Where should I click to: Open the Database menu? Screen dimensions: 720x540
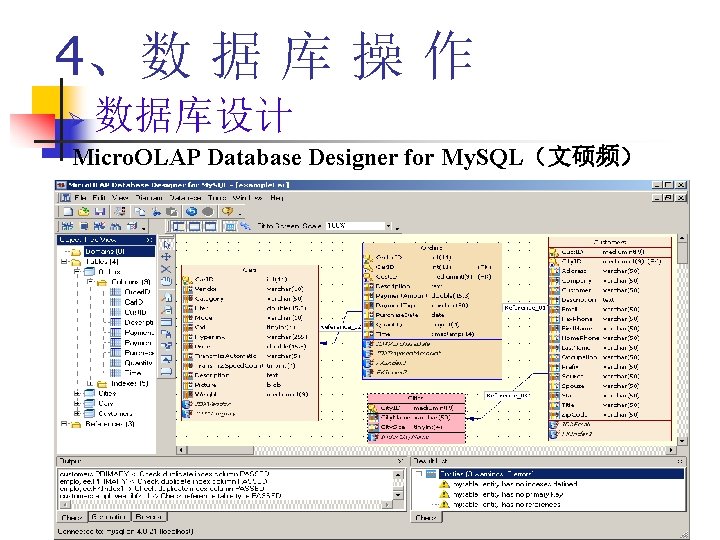186,198
